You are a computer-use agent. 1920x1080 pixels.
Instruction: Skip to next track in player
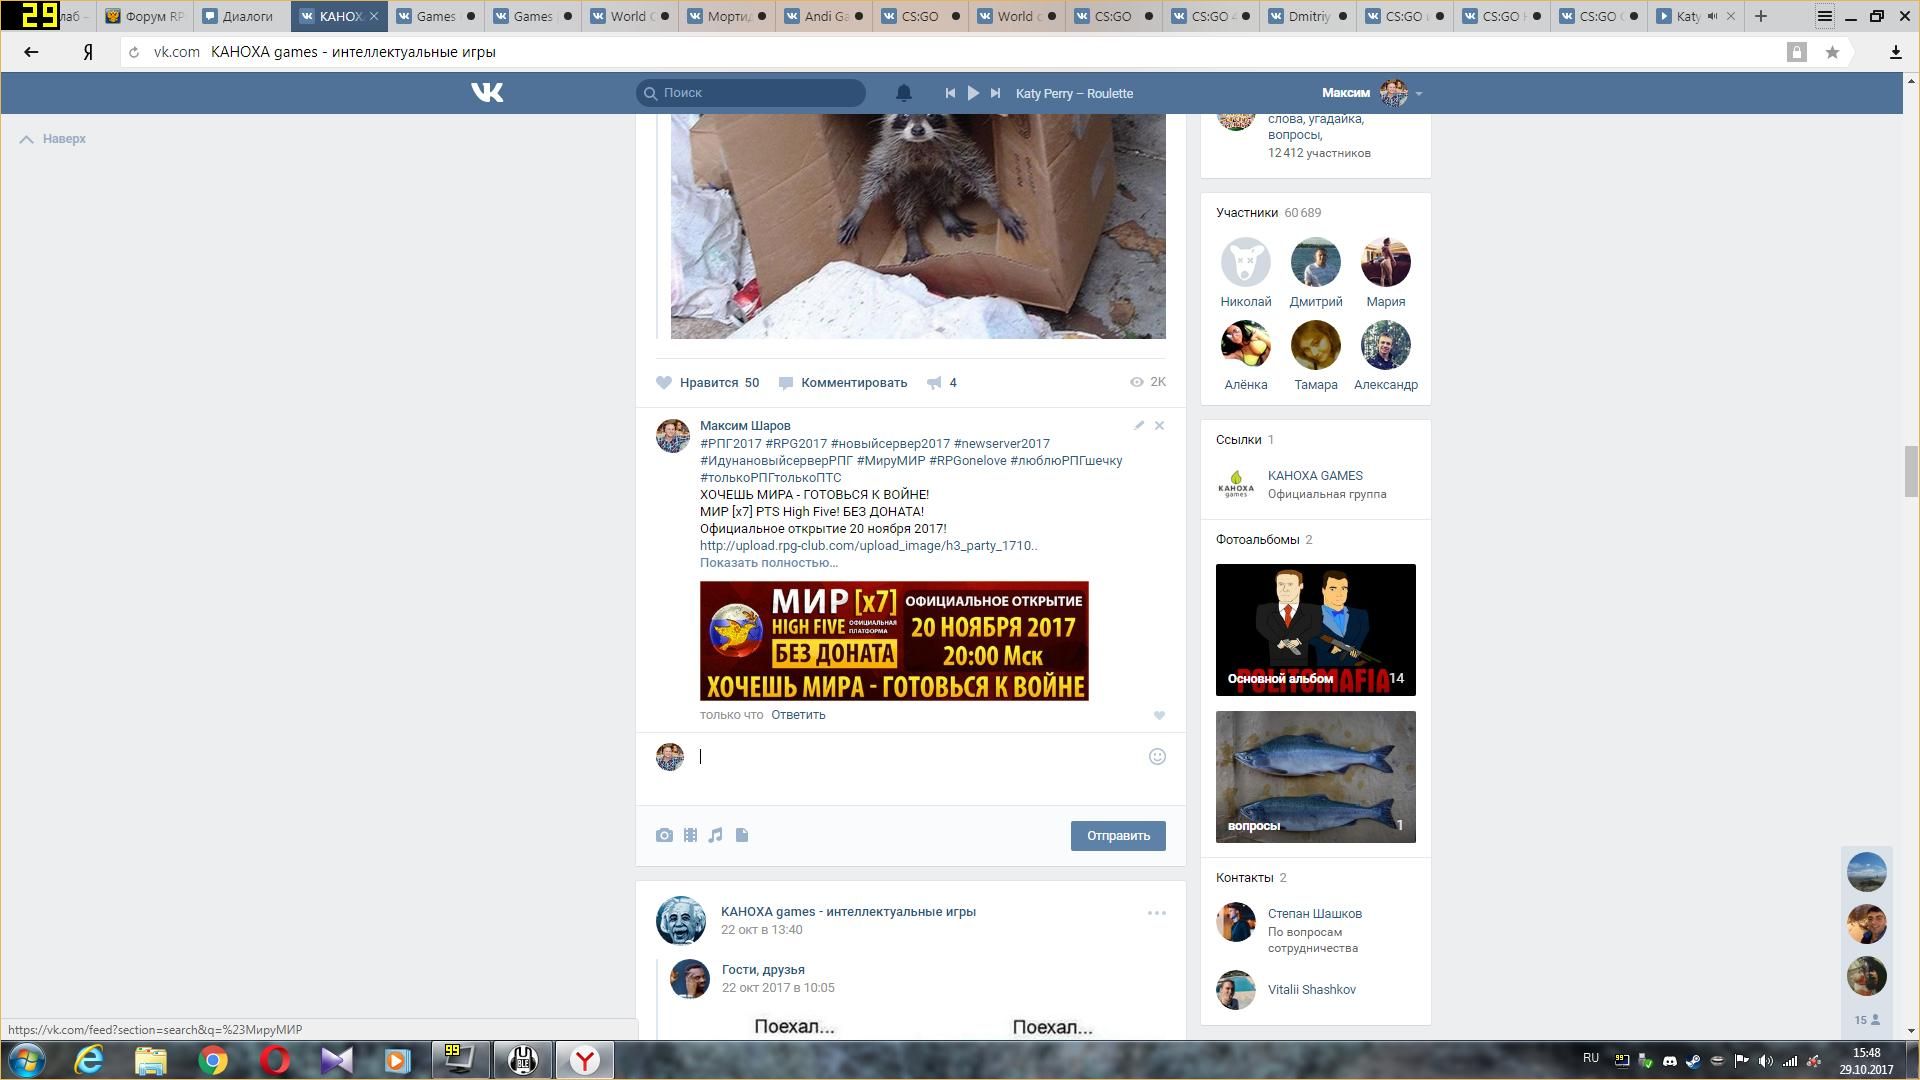click(x=995, y=93)
